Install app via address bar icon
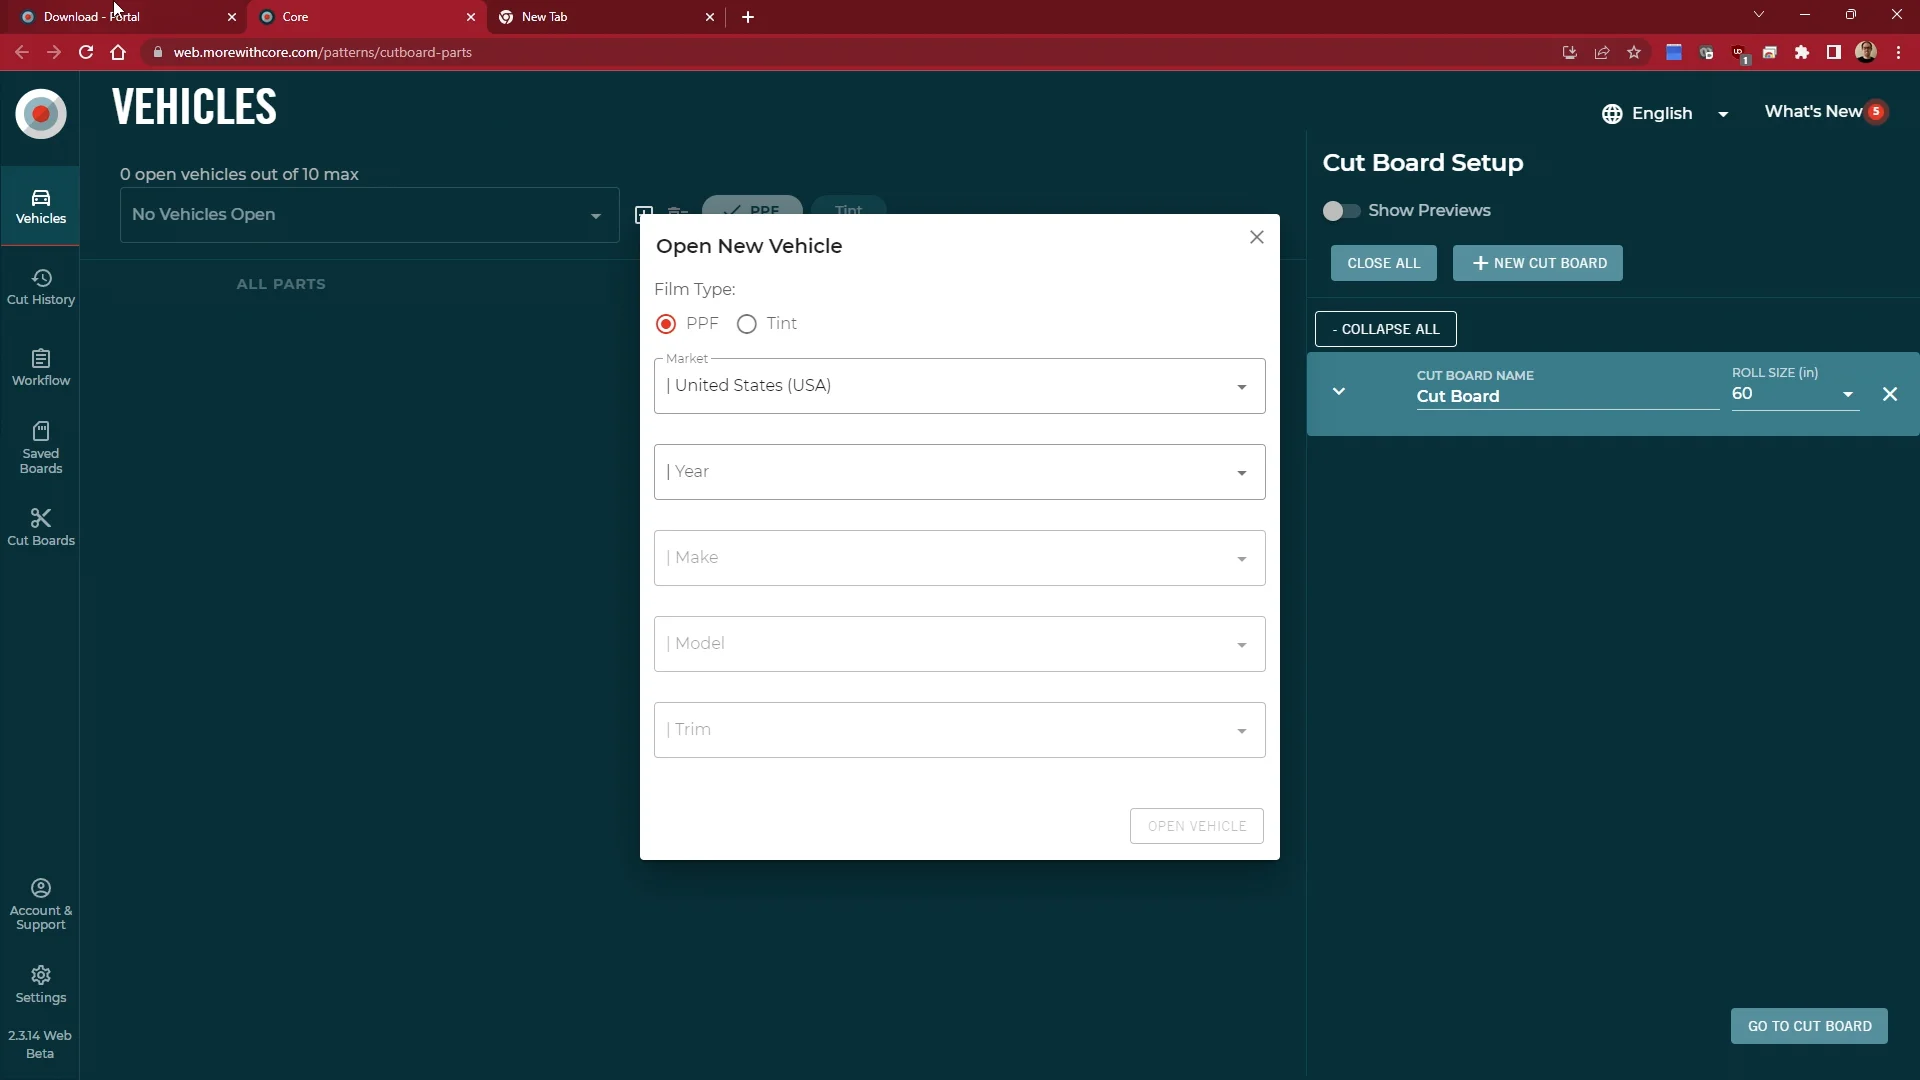This screenshot has height=1080, width=1920. [1570, 53]
